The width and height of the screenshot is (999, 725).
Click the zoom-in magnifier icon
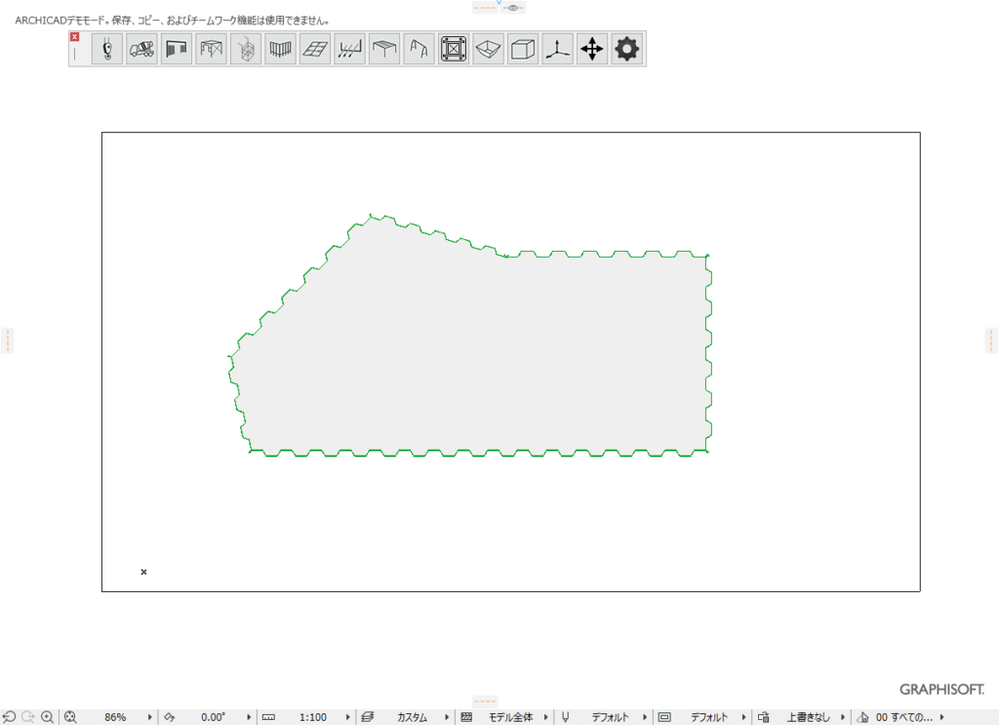(x=47, y=717)
